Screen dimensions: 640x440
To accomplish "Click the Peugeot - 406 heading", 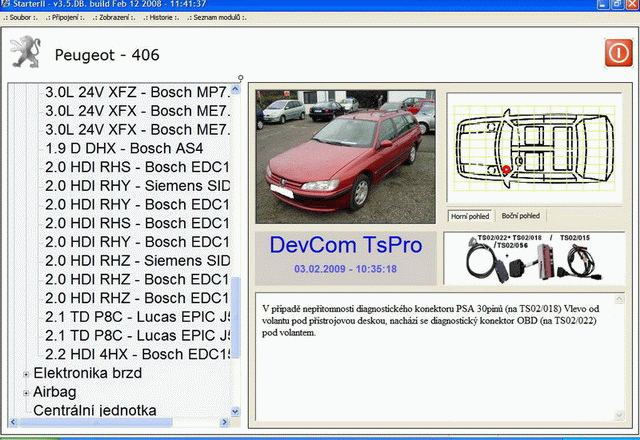I will (107, 55).
